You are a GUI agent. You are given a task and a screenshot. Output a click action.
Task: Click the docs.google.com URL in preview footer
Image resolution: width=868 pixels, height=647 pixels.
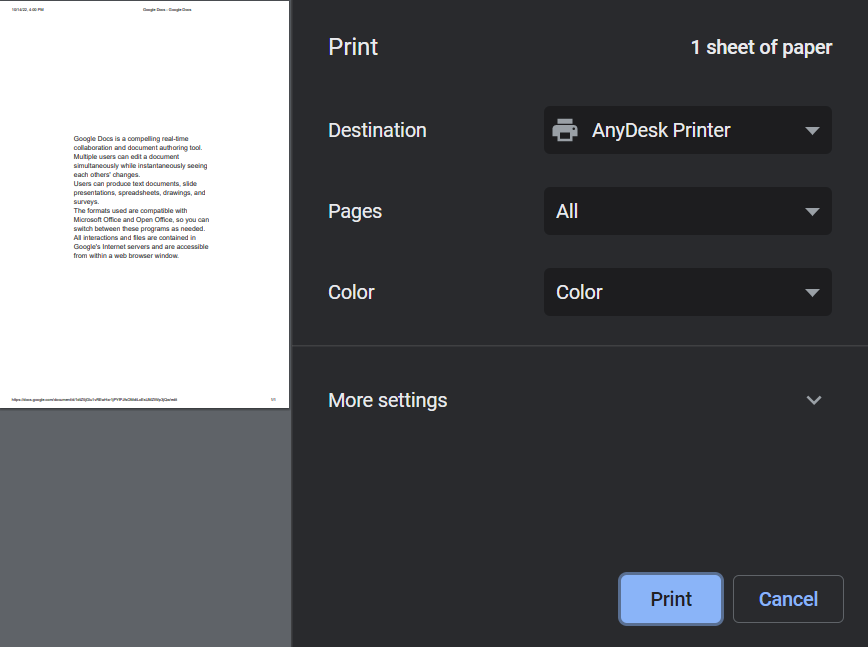pos(95,400)
